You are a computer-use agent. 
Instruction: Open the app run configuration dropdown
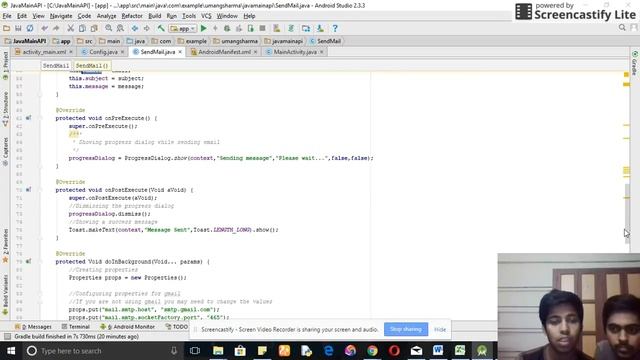point(183,29)
